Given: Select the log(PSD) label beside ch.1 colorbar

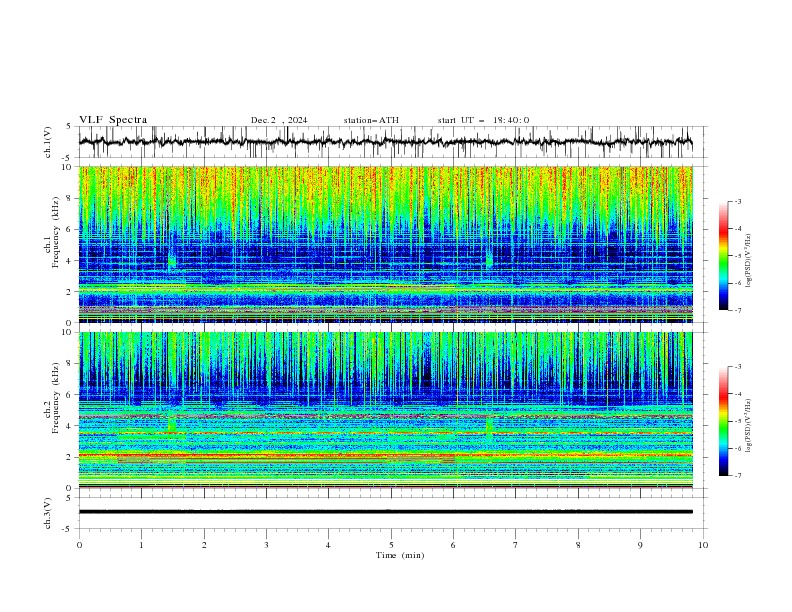Looking at the screenshot, I should tap(749, 261).
